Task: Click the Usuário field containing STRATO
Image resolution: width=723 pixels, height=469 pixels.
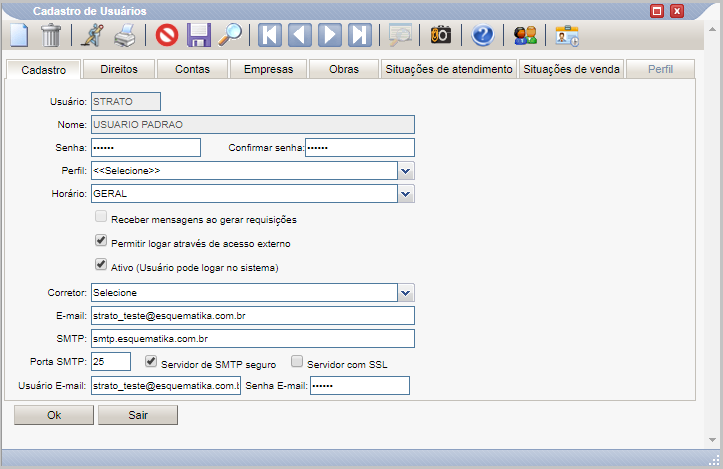Action: coord(126,101)
